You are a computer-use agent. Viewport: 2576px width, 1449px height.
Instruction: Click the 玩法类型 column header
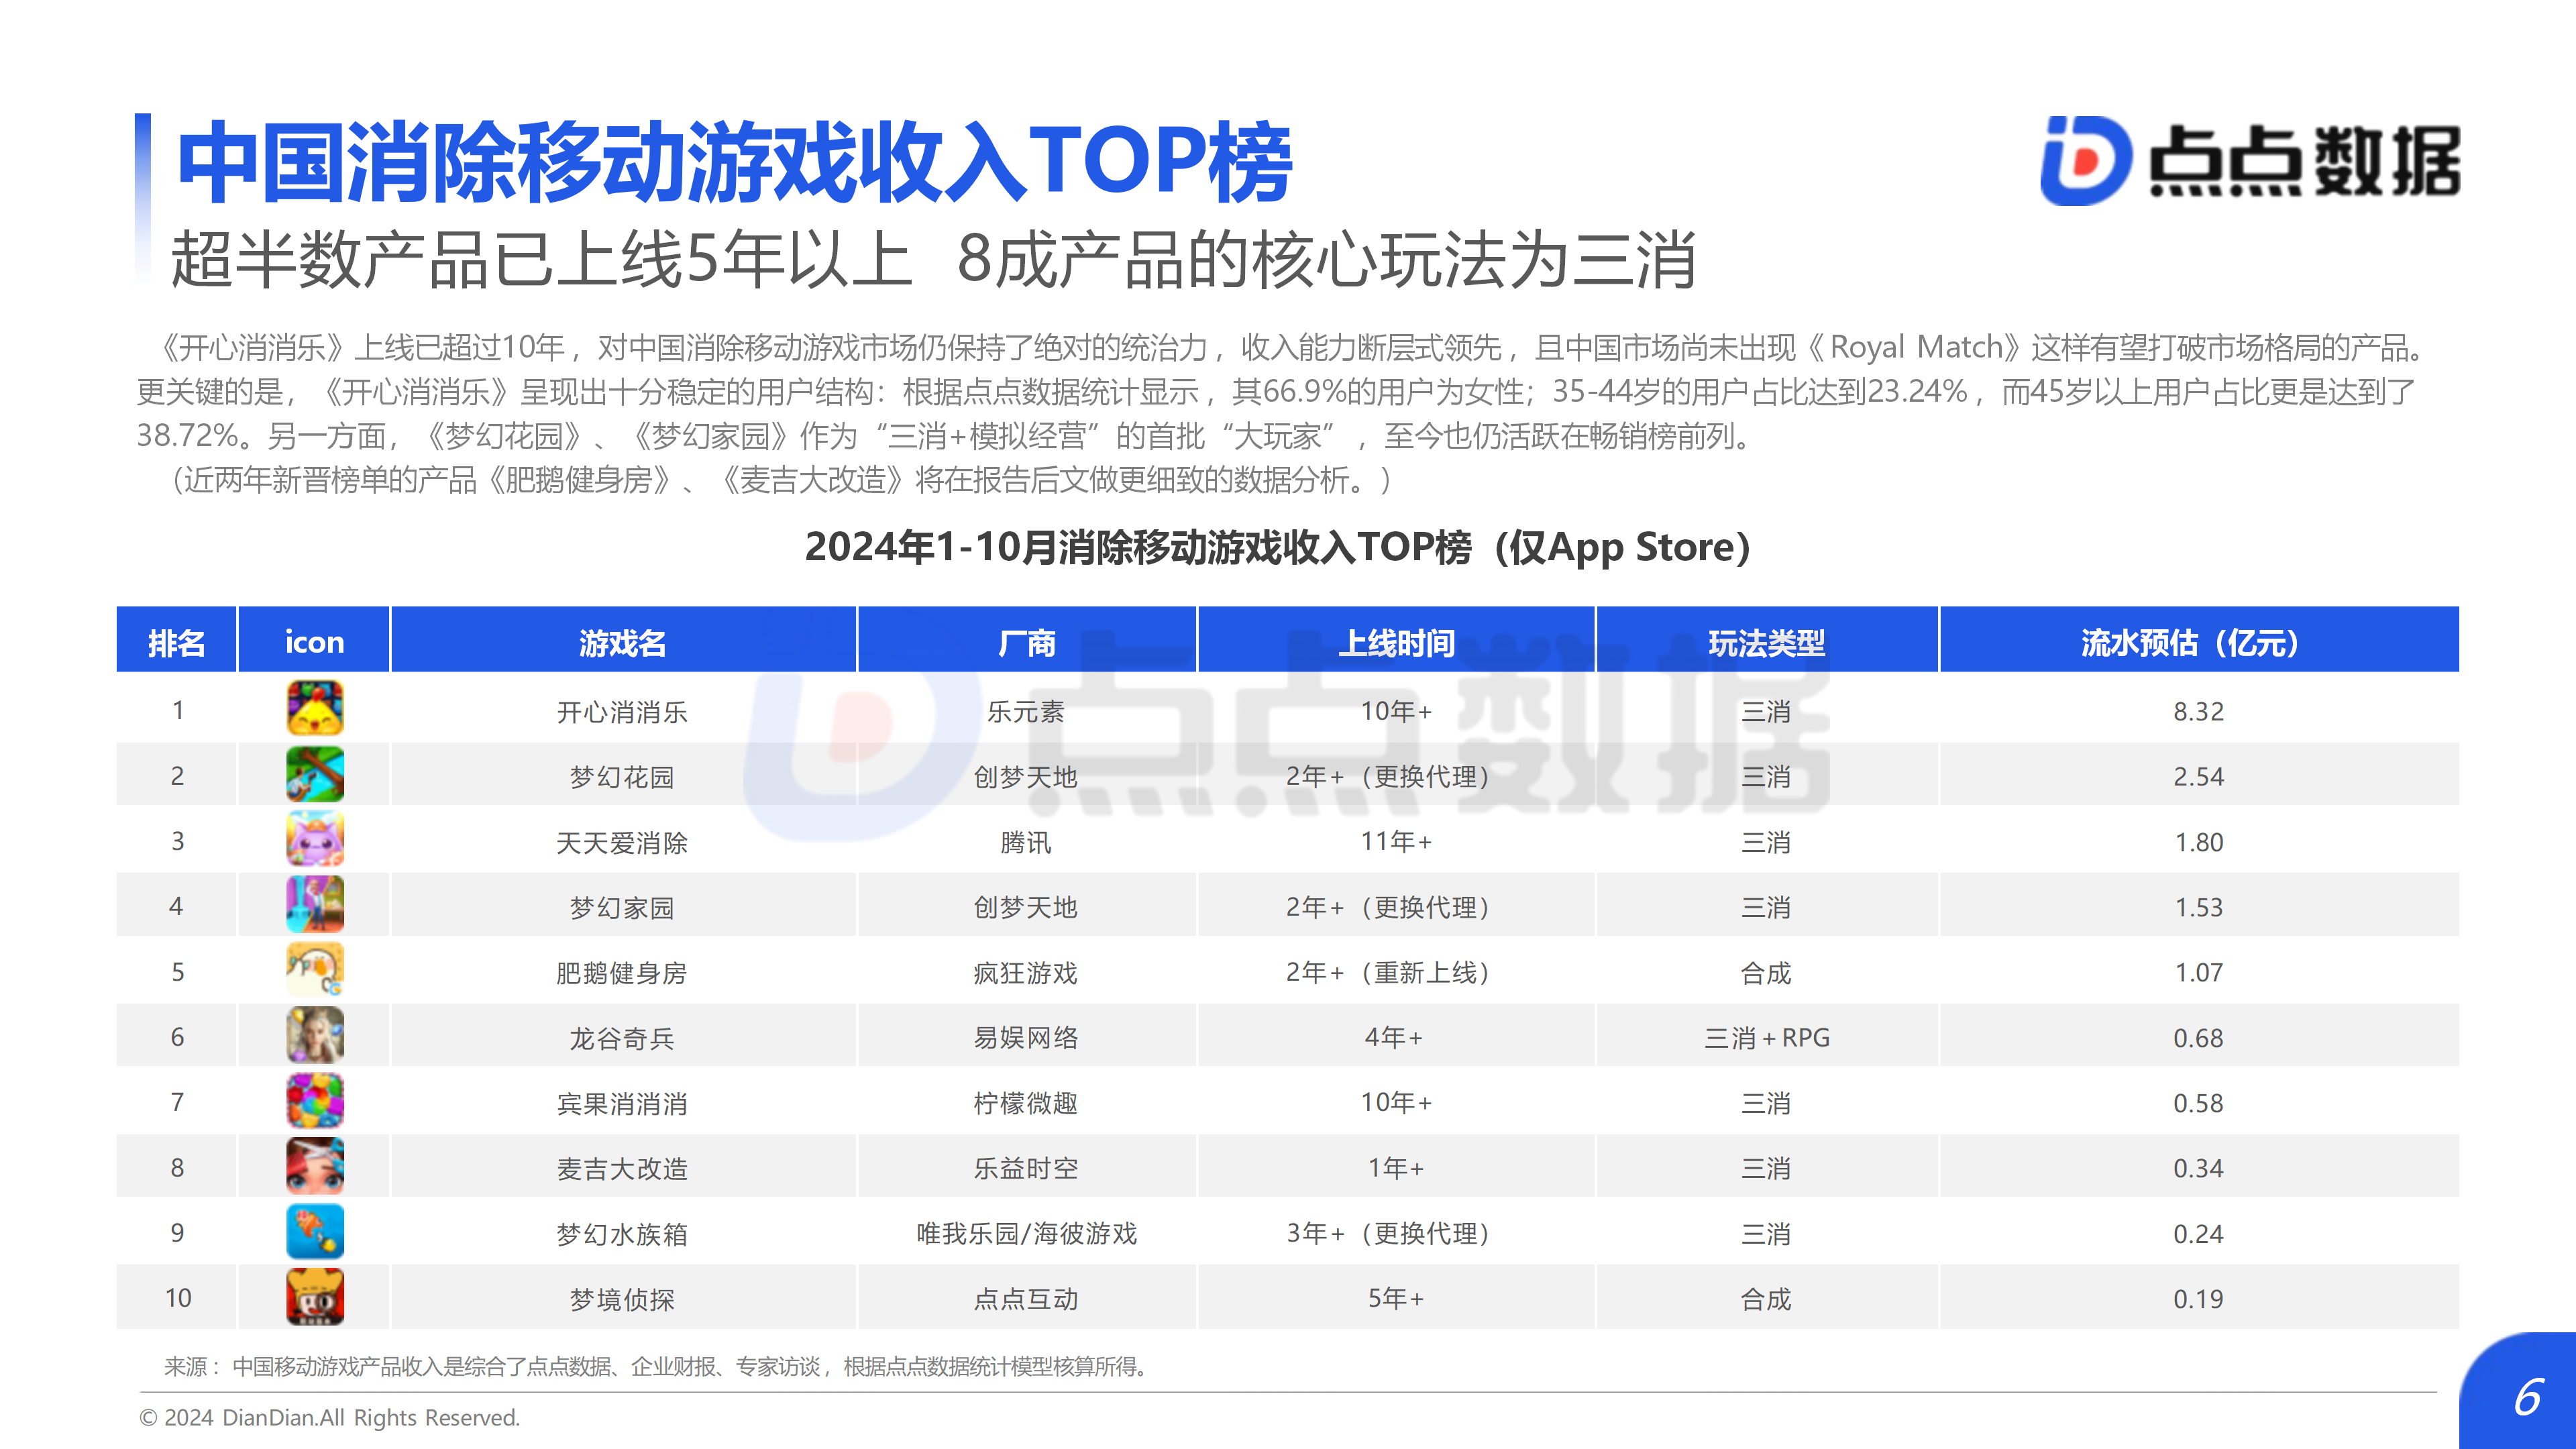coord(1766,642)
